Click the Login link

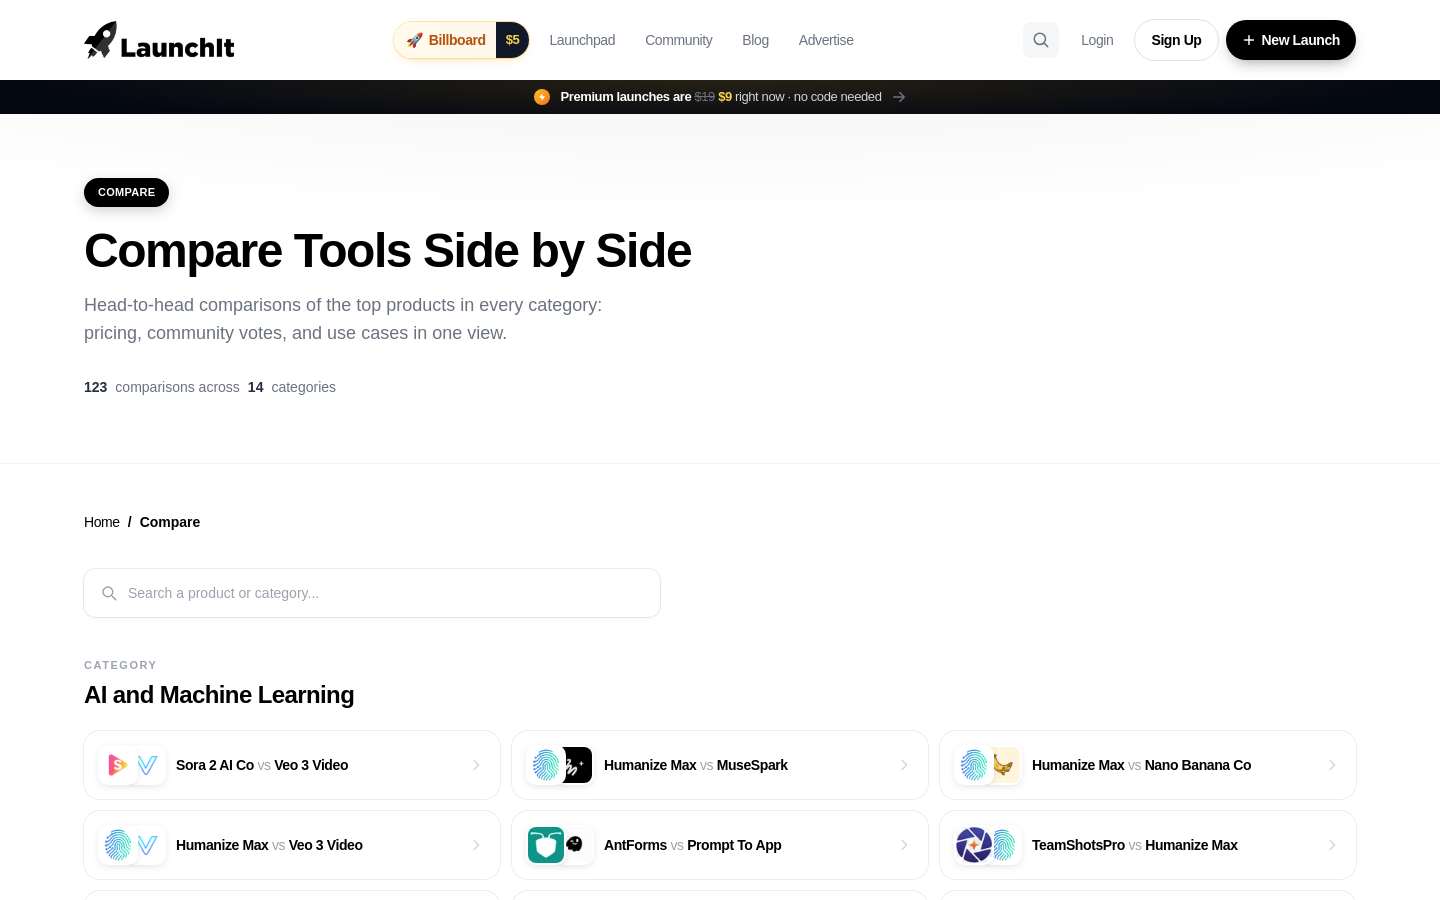1097,40
